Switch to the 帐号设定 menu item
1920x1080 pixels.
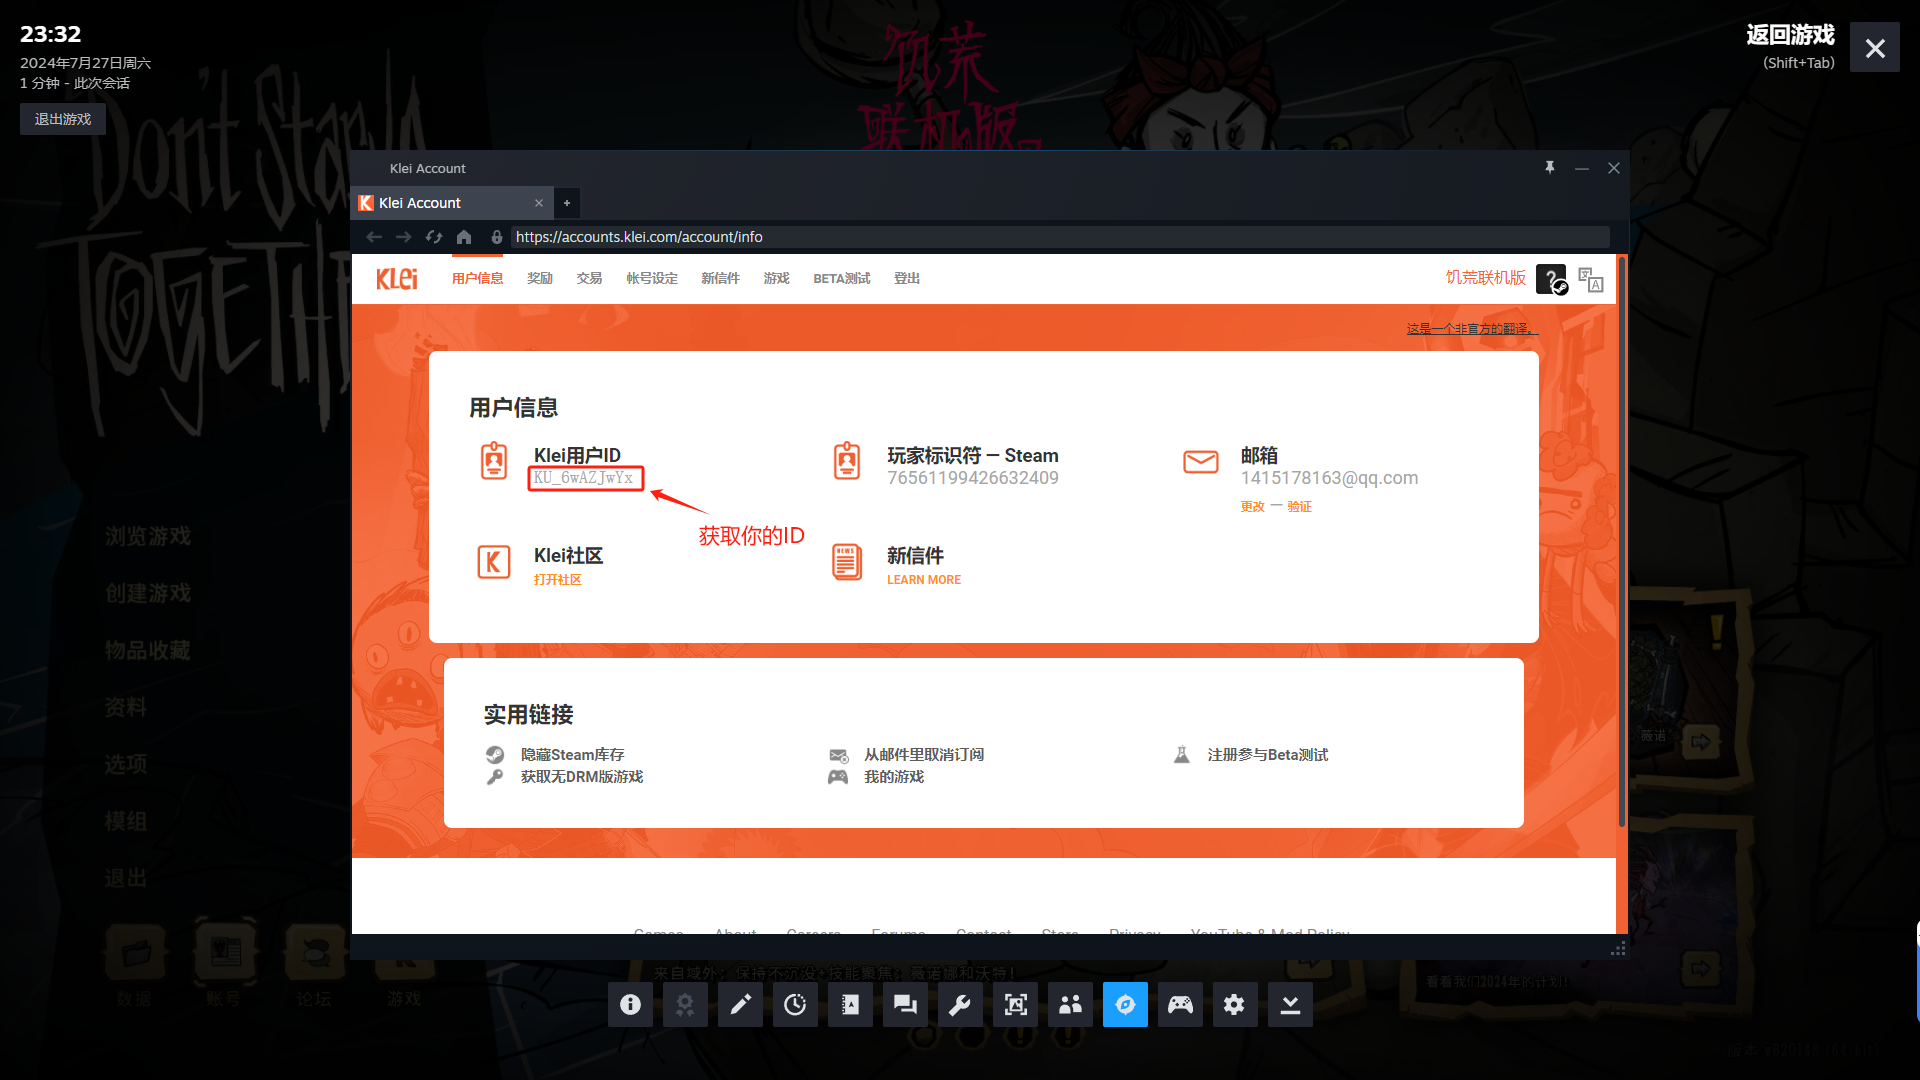pyautogui.click(x=651, y=278)
